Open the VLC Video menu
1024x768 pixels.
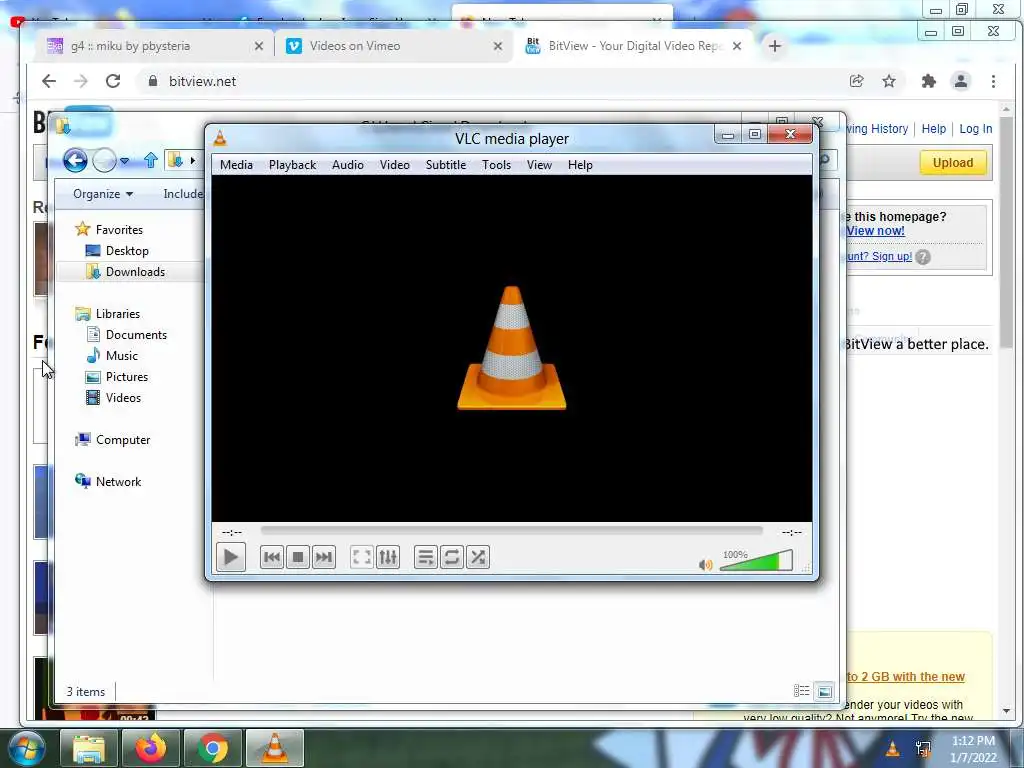click(394, 165)
